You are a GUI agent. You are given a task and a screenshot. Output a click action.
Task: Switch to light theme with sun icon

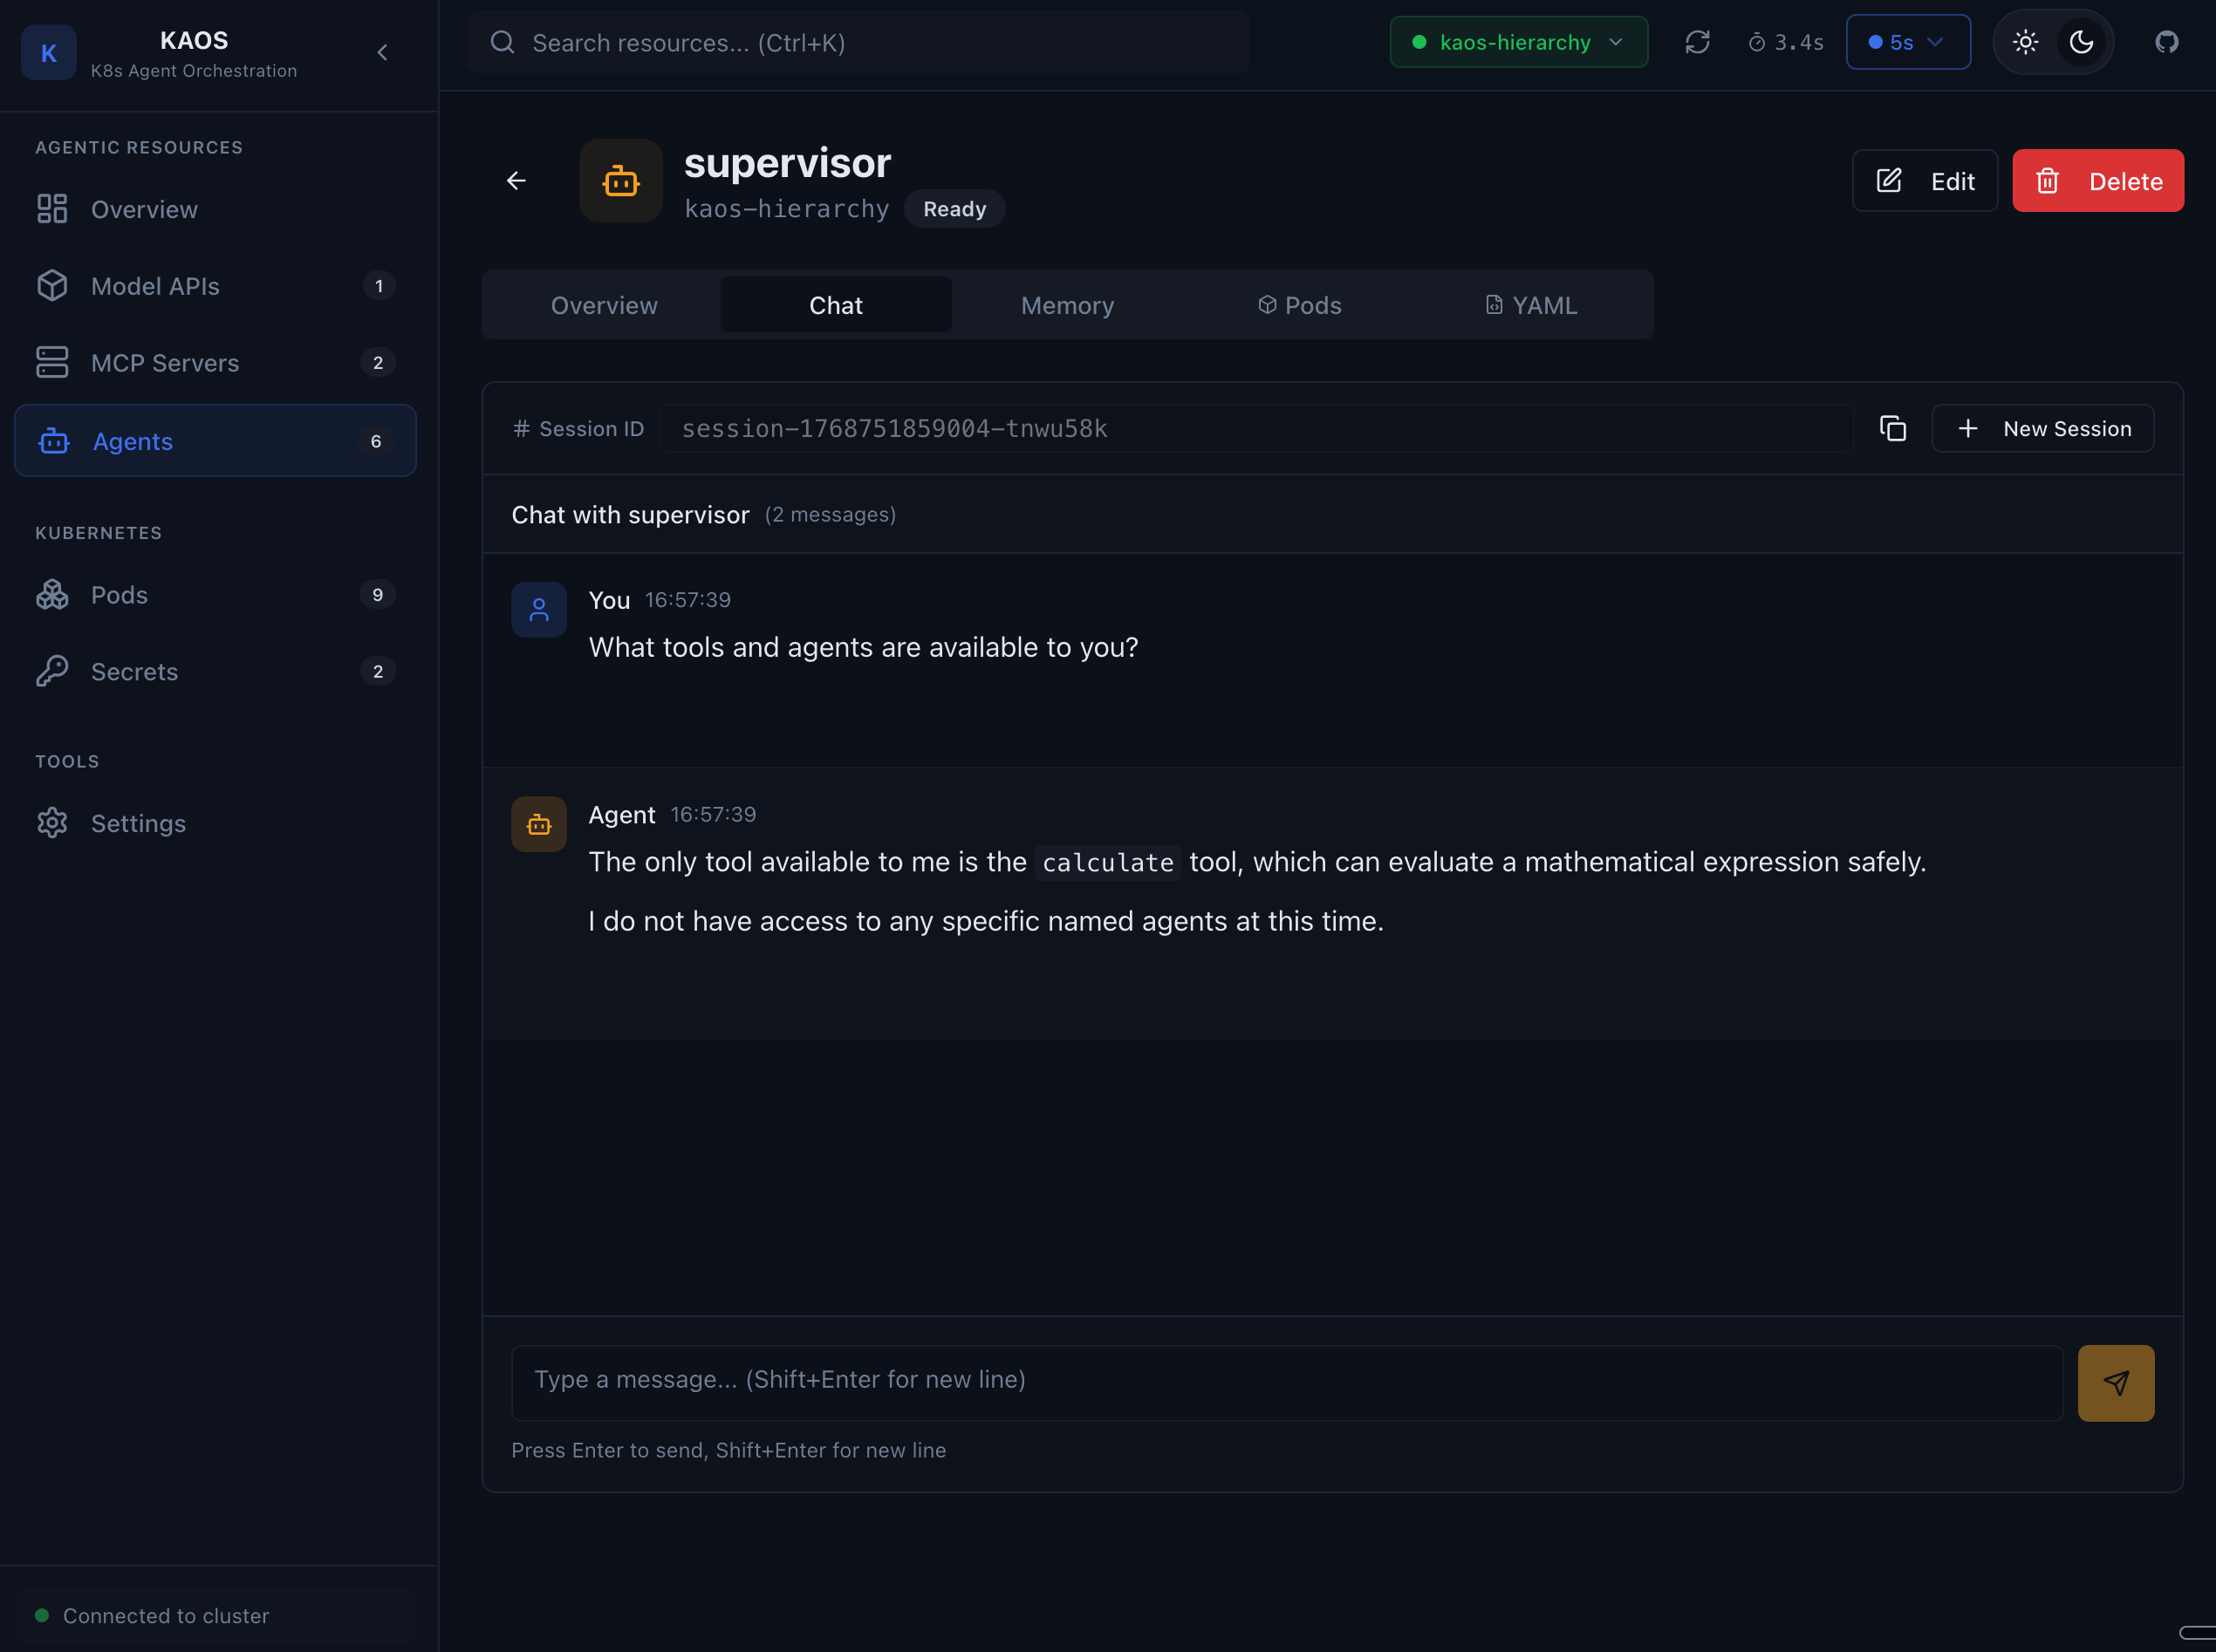coord(2026,42)
